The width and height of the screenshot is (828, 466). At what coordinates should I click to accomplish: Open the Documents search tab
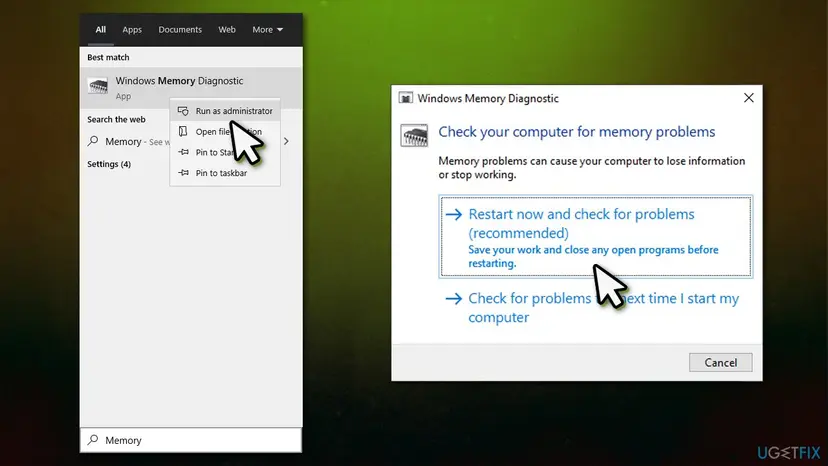[180, 30]
